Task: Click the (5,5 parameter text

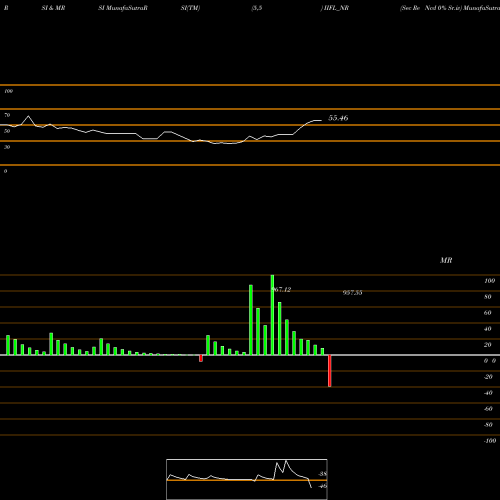Action: tap(257, 8)
